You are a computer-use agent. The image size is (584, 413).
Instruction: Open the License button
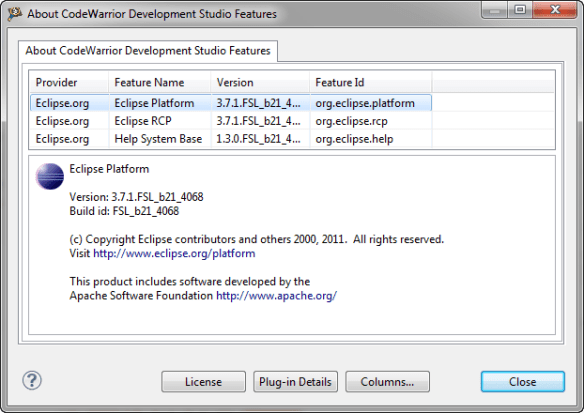(x=203, y=382)
